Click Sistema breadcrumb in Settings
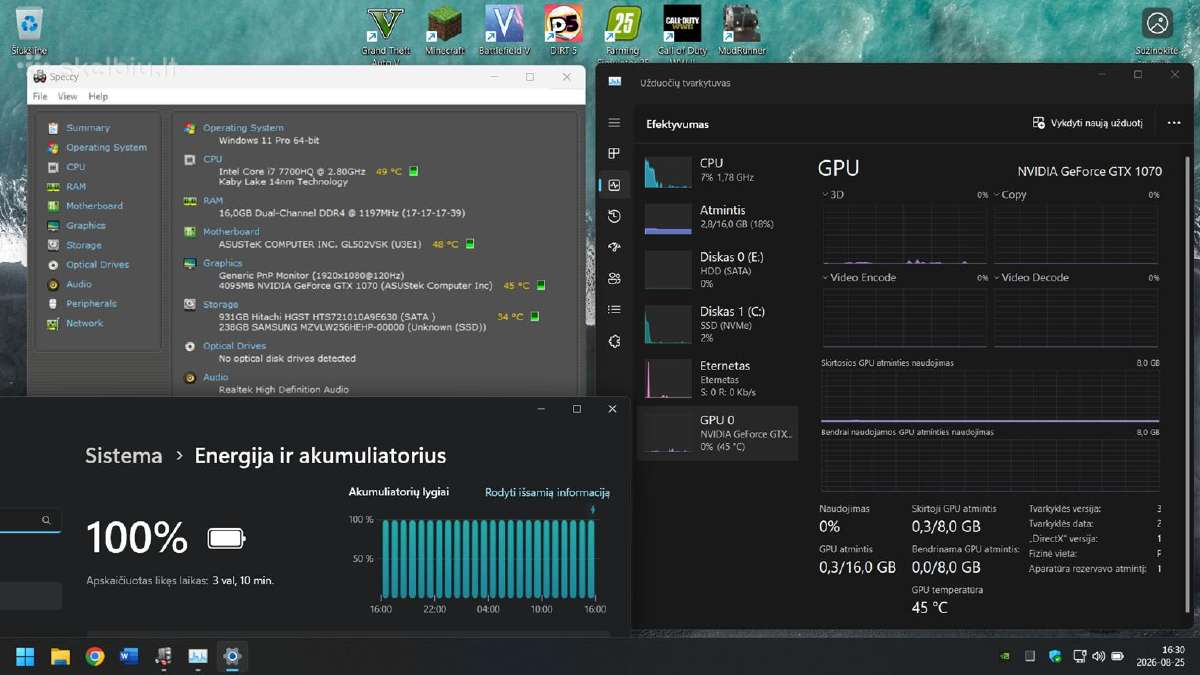This screenshot has width=1200, height=675. click(124, 456)
